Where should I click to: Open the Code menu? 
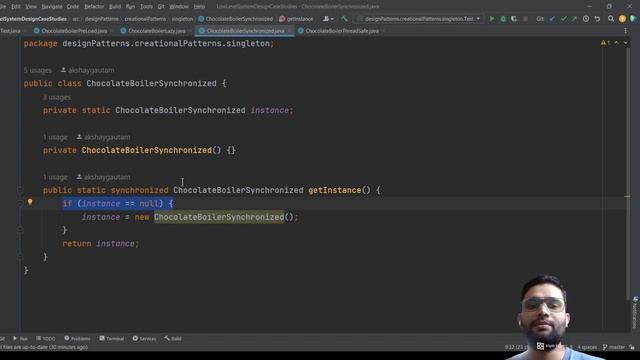click(x=73, y=7)
